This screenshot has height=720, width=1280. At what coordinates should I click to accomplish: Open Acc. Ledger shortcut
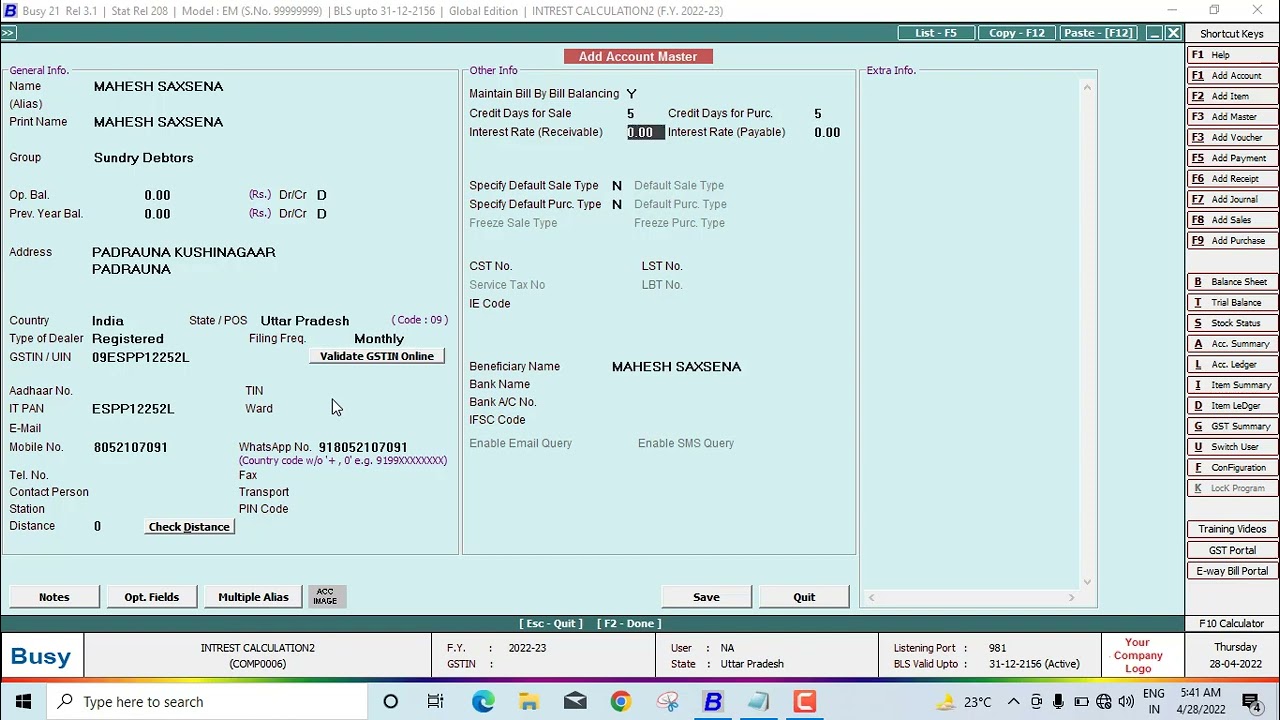point(1232,364)
